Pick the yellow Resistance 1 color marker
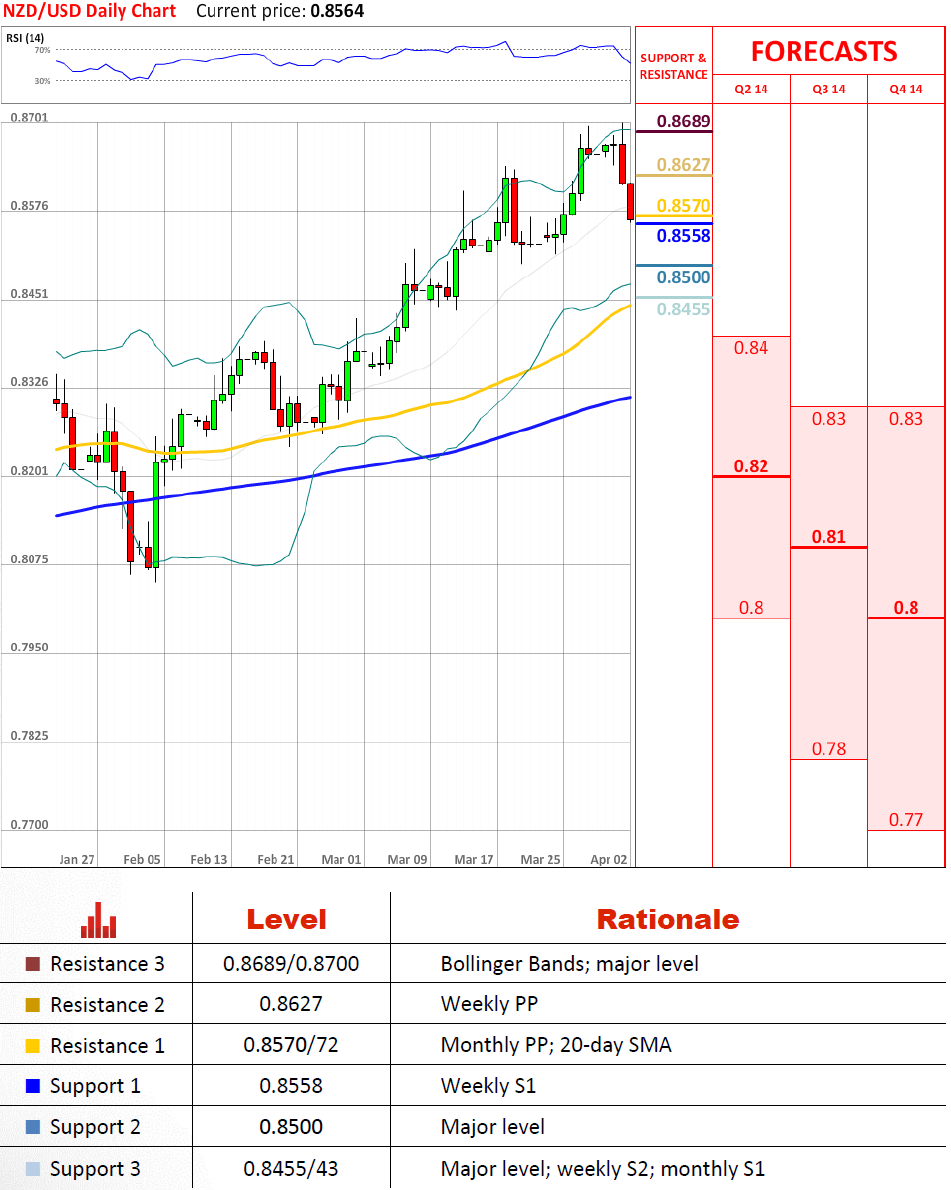 pos(33,1046)
